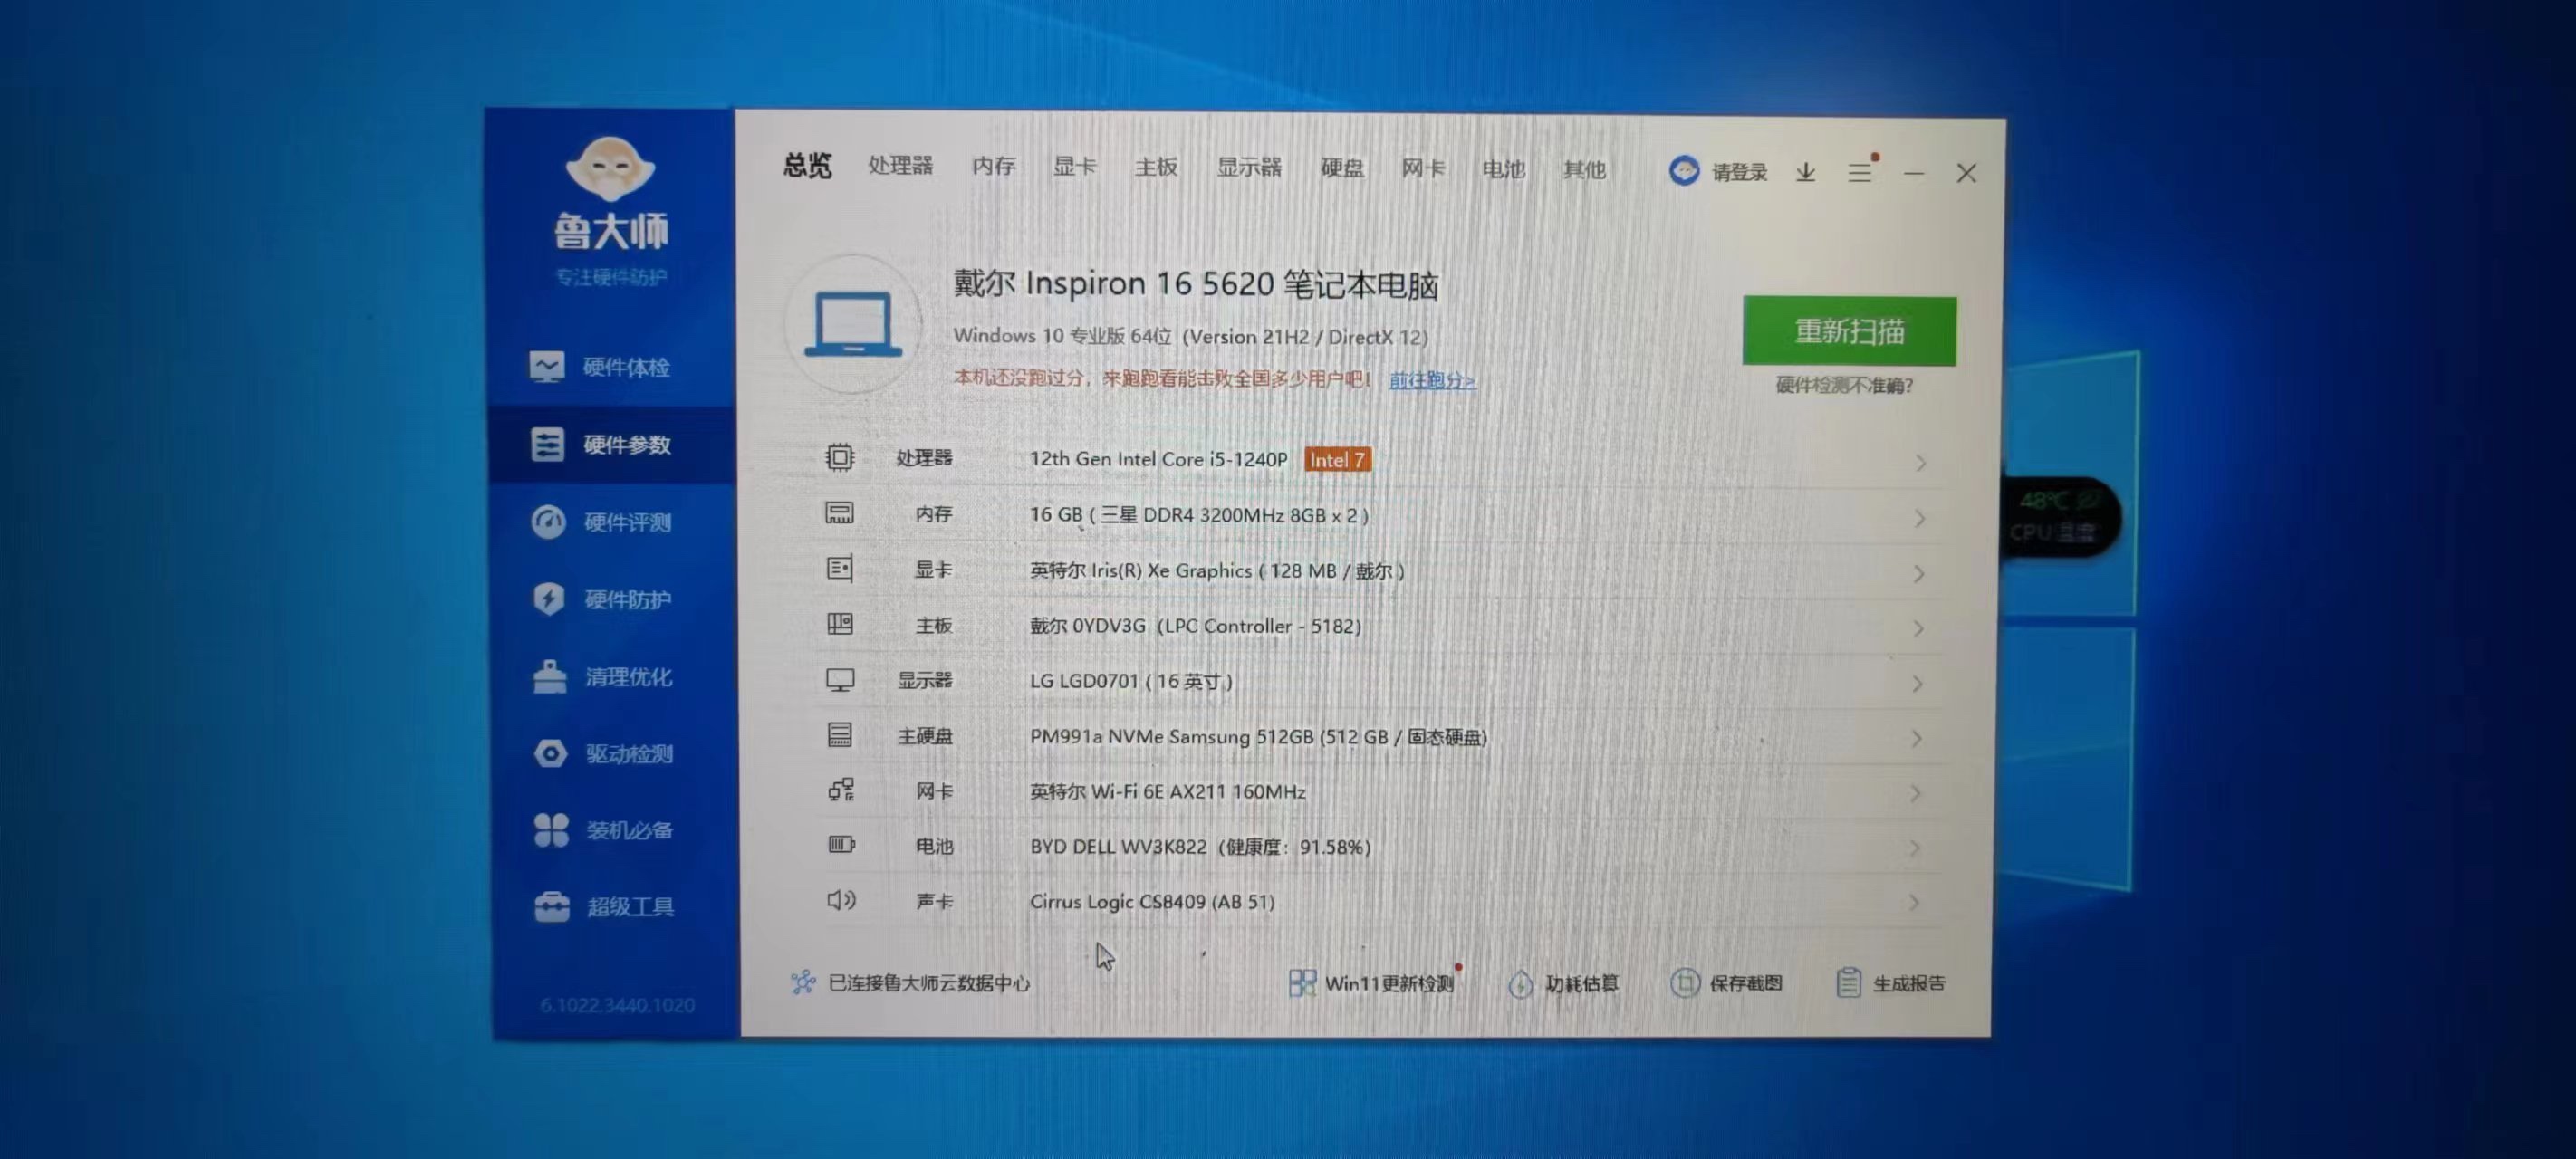This screenshot has width=2576, height=1159.
Task: Click 硬件检测不准确? text link
Action: (1843, 385)
